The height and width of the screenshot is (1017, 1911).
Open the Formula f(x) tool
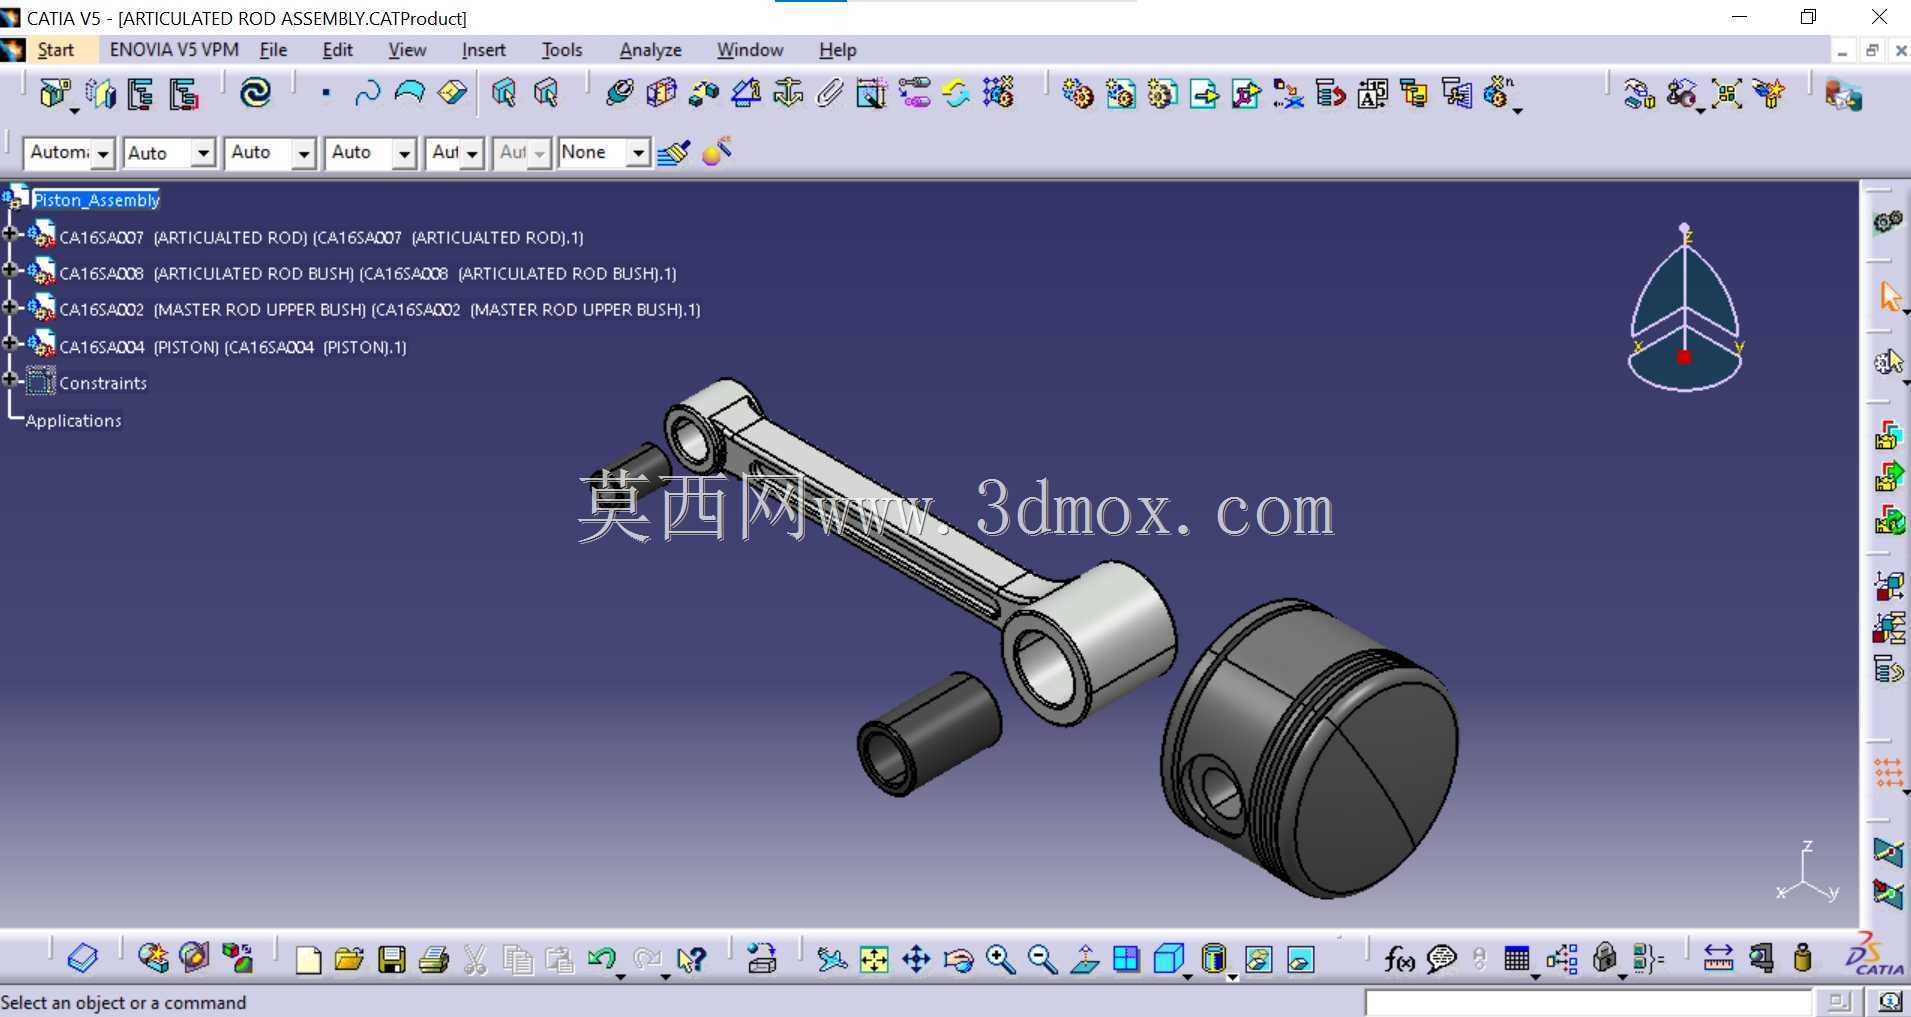click(x=1399, y=960)
